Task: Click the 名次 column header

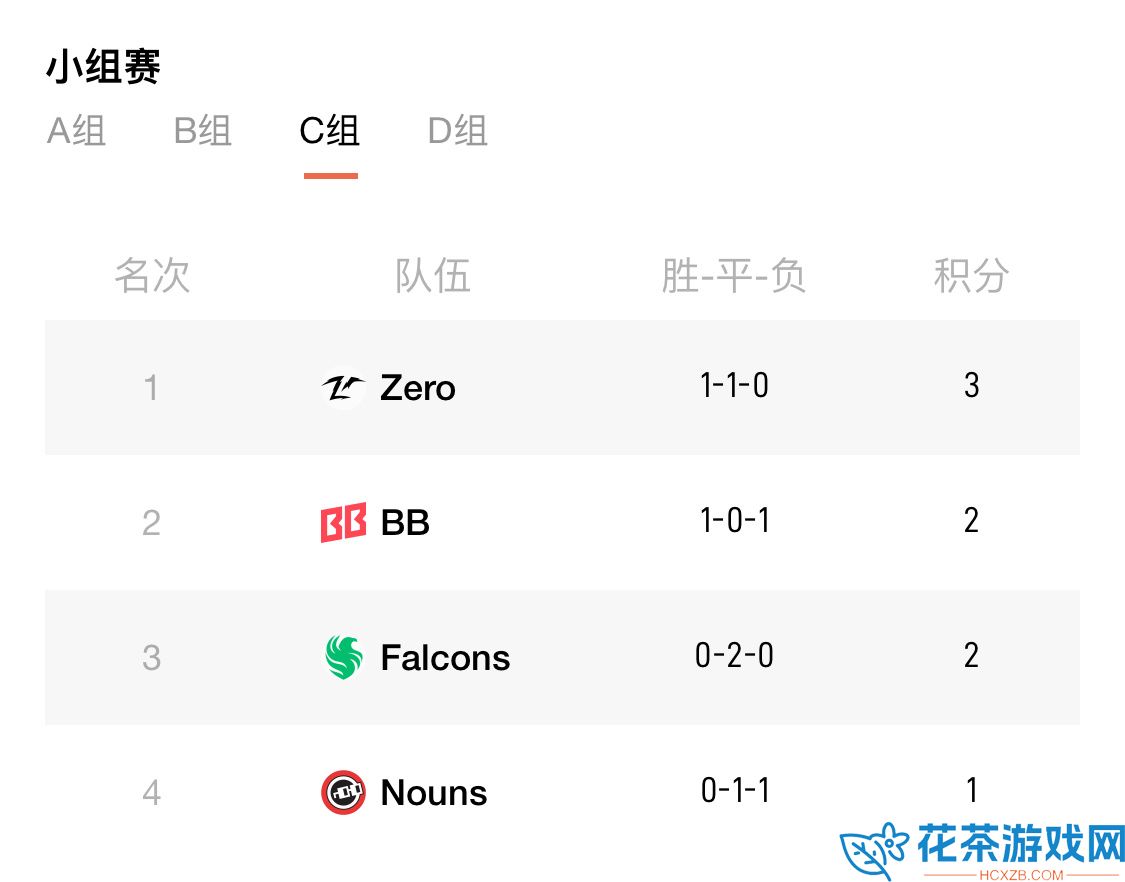Action: 152,276
